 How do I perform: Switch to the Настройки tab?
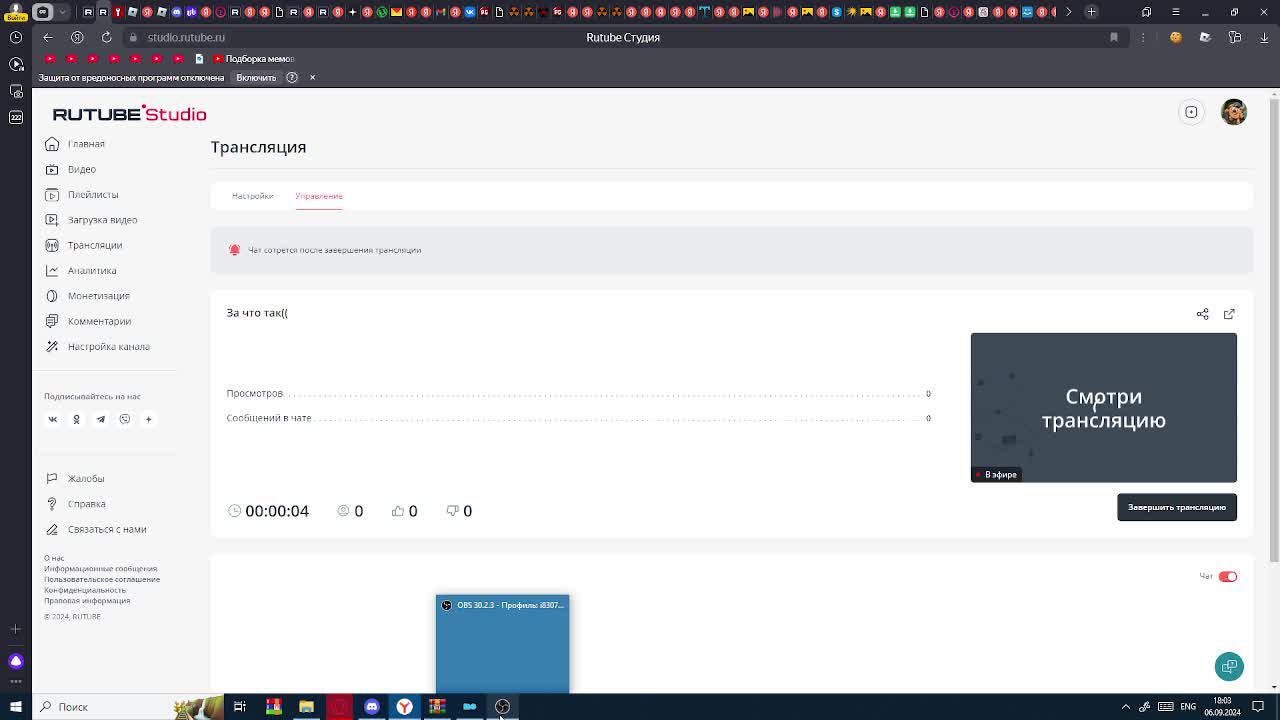pyautogui.click(x=252, y=196)
